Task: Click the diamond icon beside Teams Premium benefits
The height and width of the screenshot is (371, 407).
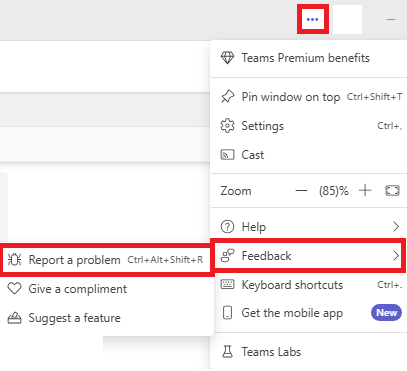Action: 227,58
